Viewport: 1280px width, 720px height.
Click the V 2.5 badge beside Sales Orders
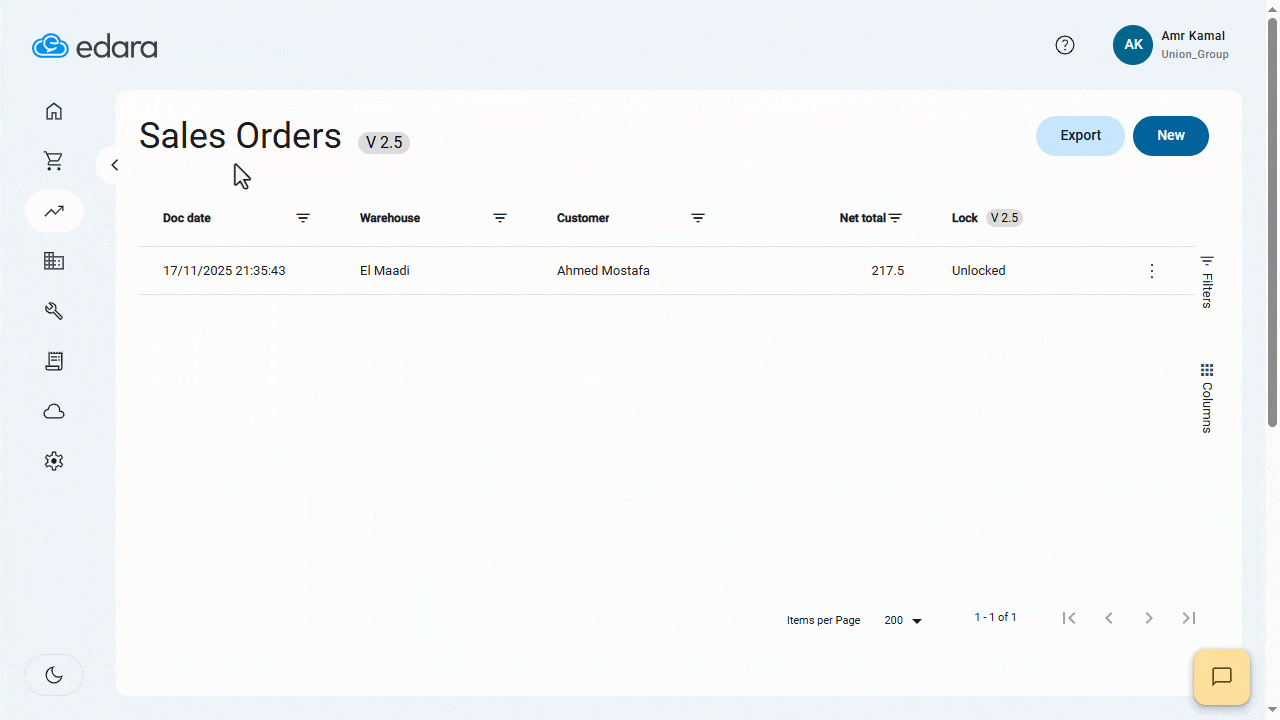click(384, 143)
